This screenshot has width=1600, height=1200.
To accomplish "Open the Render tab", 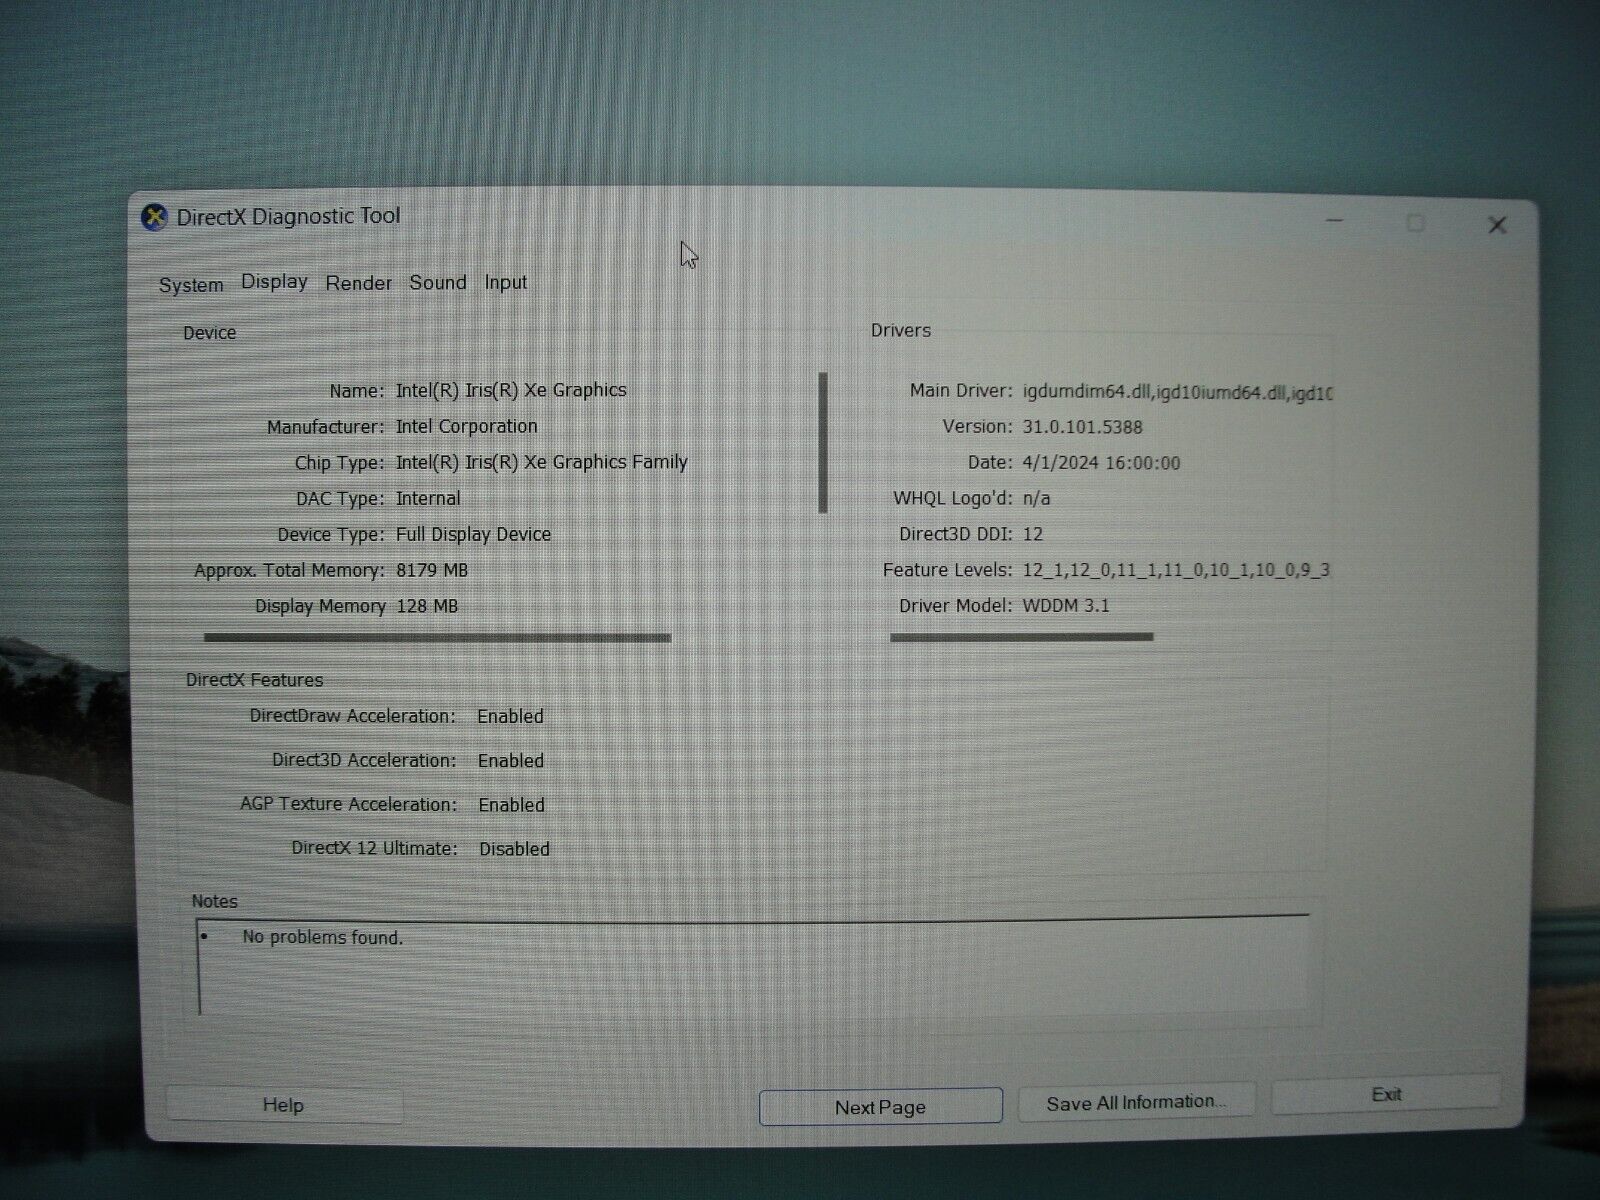I will pos(358,283).
